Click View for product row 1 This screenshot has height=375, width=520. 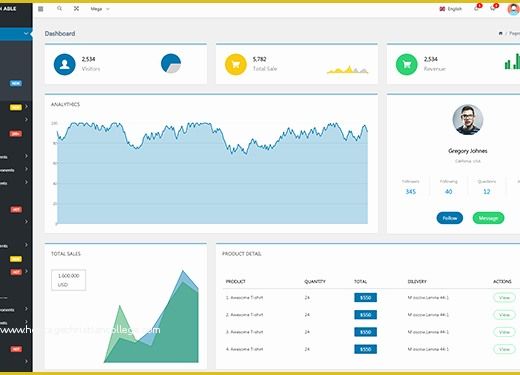click(504, 298)
